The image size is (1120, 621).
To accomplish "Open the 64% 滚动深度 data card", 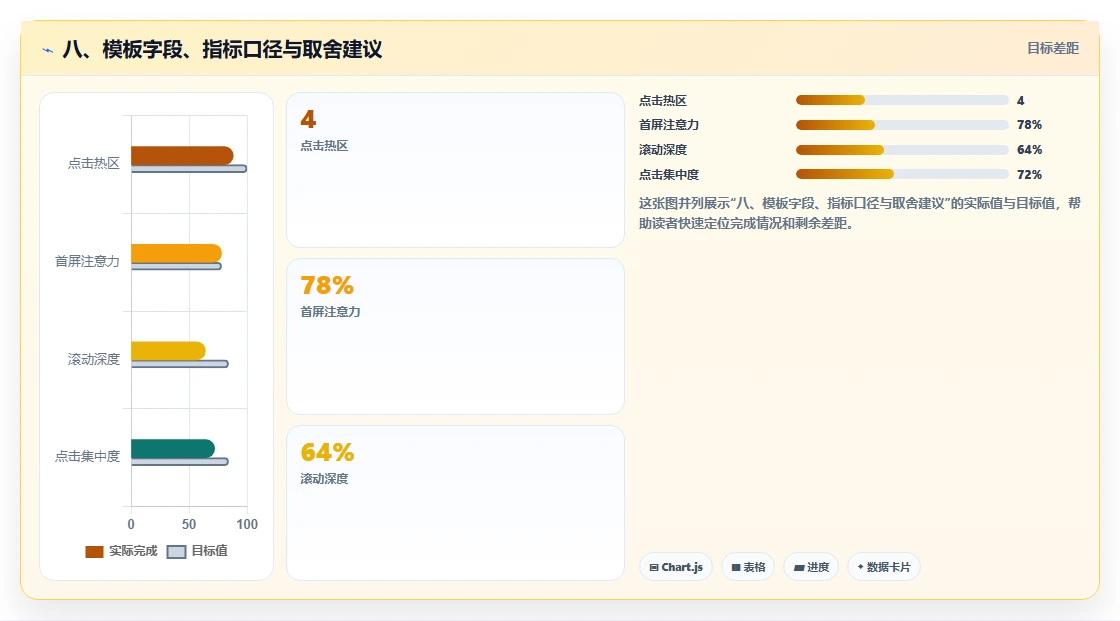I will 455,503.
